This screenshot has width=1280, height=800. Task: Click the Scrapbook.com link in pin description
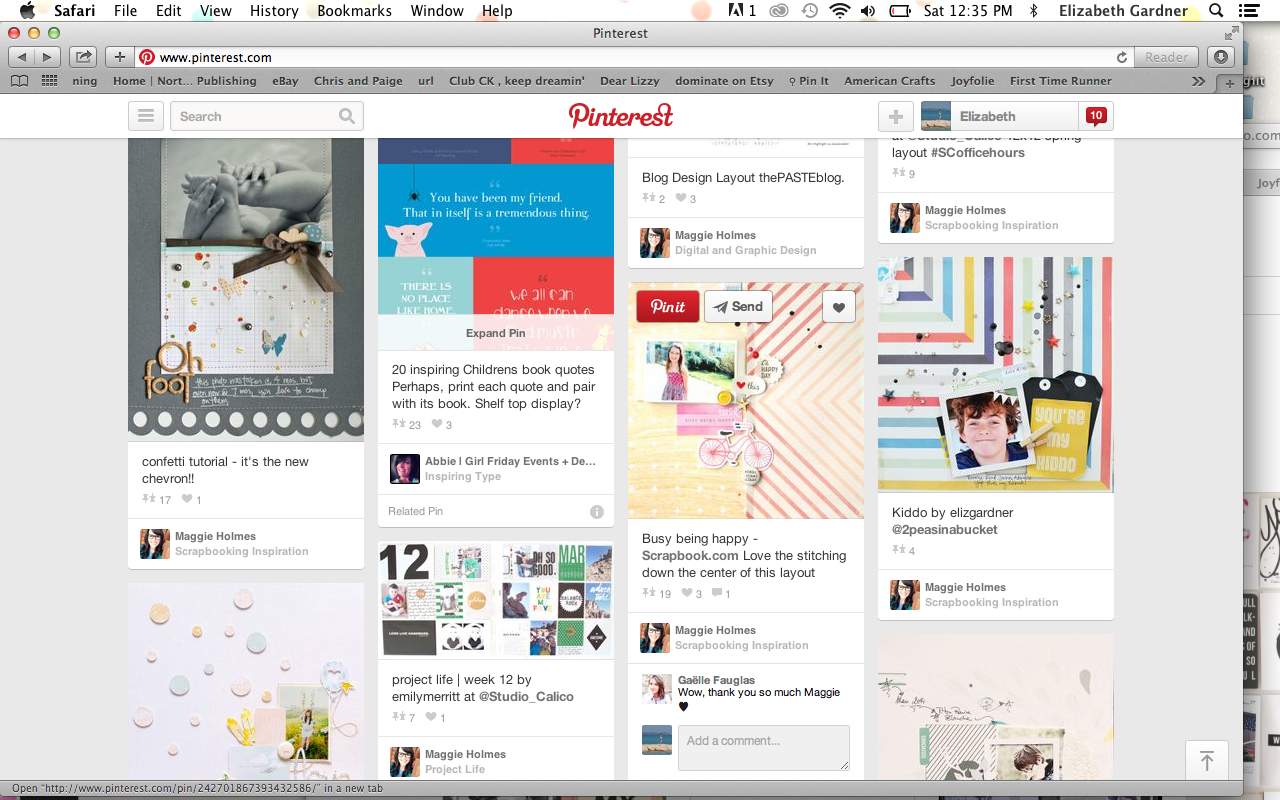point(690,556)
